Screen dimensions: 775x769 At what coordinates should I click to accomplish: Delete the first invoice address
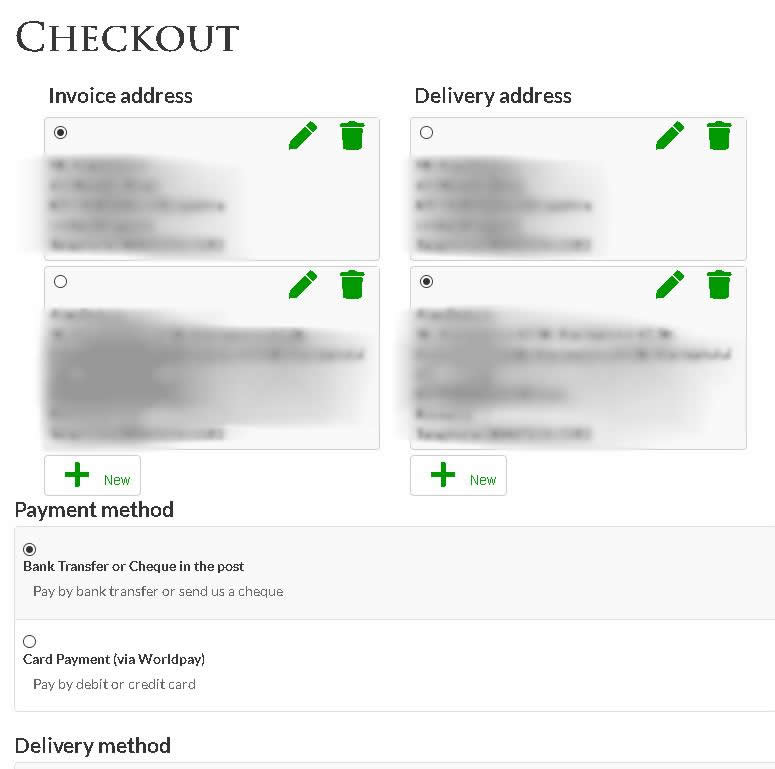click(352, 135)
